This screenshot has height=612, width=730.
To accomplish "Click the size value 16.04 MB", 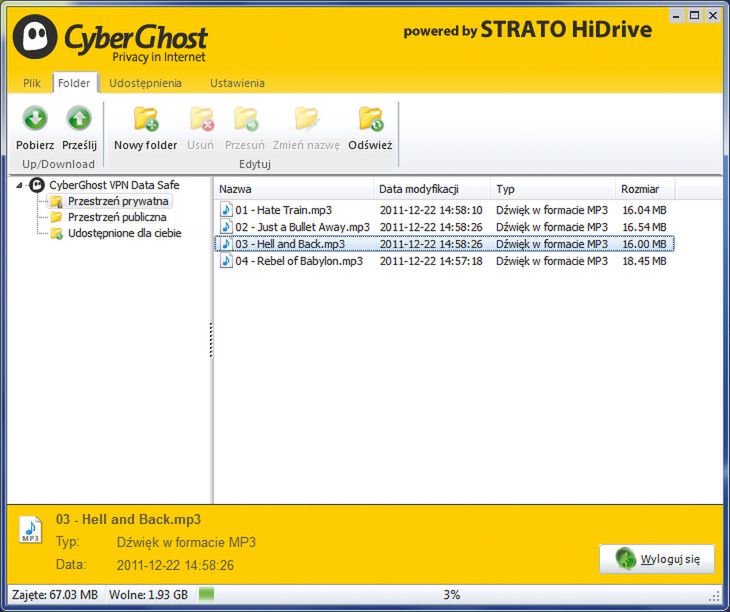I will [644, 210].
